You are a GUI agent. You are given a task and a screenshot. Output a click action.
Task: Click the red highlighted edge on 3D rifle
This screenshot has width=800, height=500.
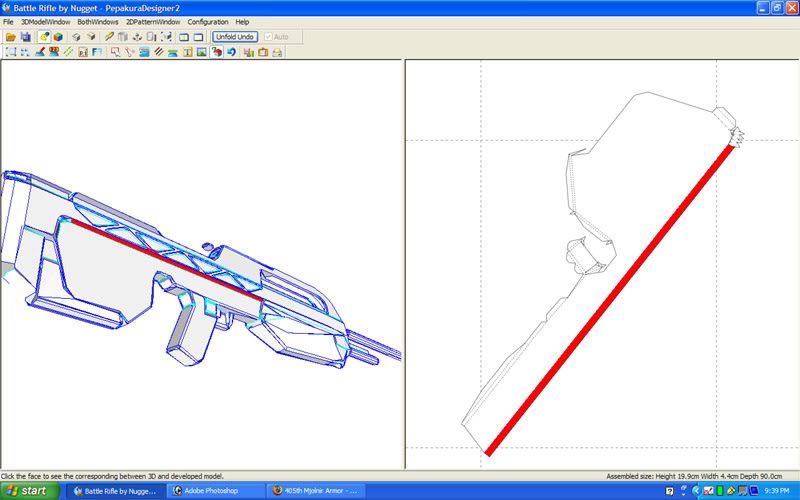tap(166, 260)
